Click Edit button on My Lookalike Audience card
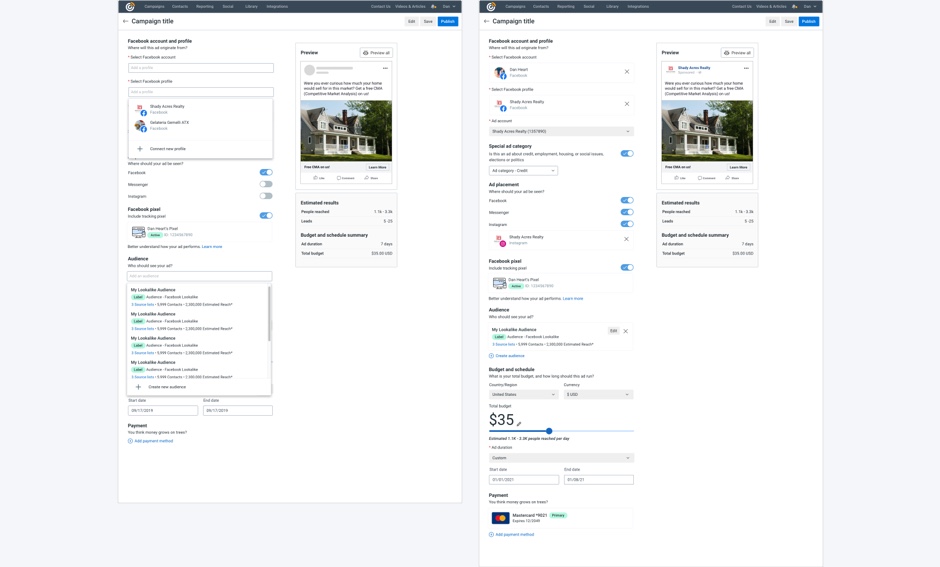 coord(613,331)
